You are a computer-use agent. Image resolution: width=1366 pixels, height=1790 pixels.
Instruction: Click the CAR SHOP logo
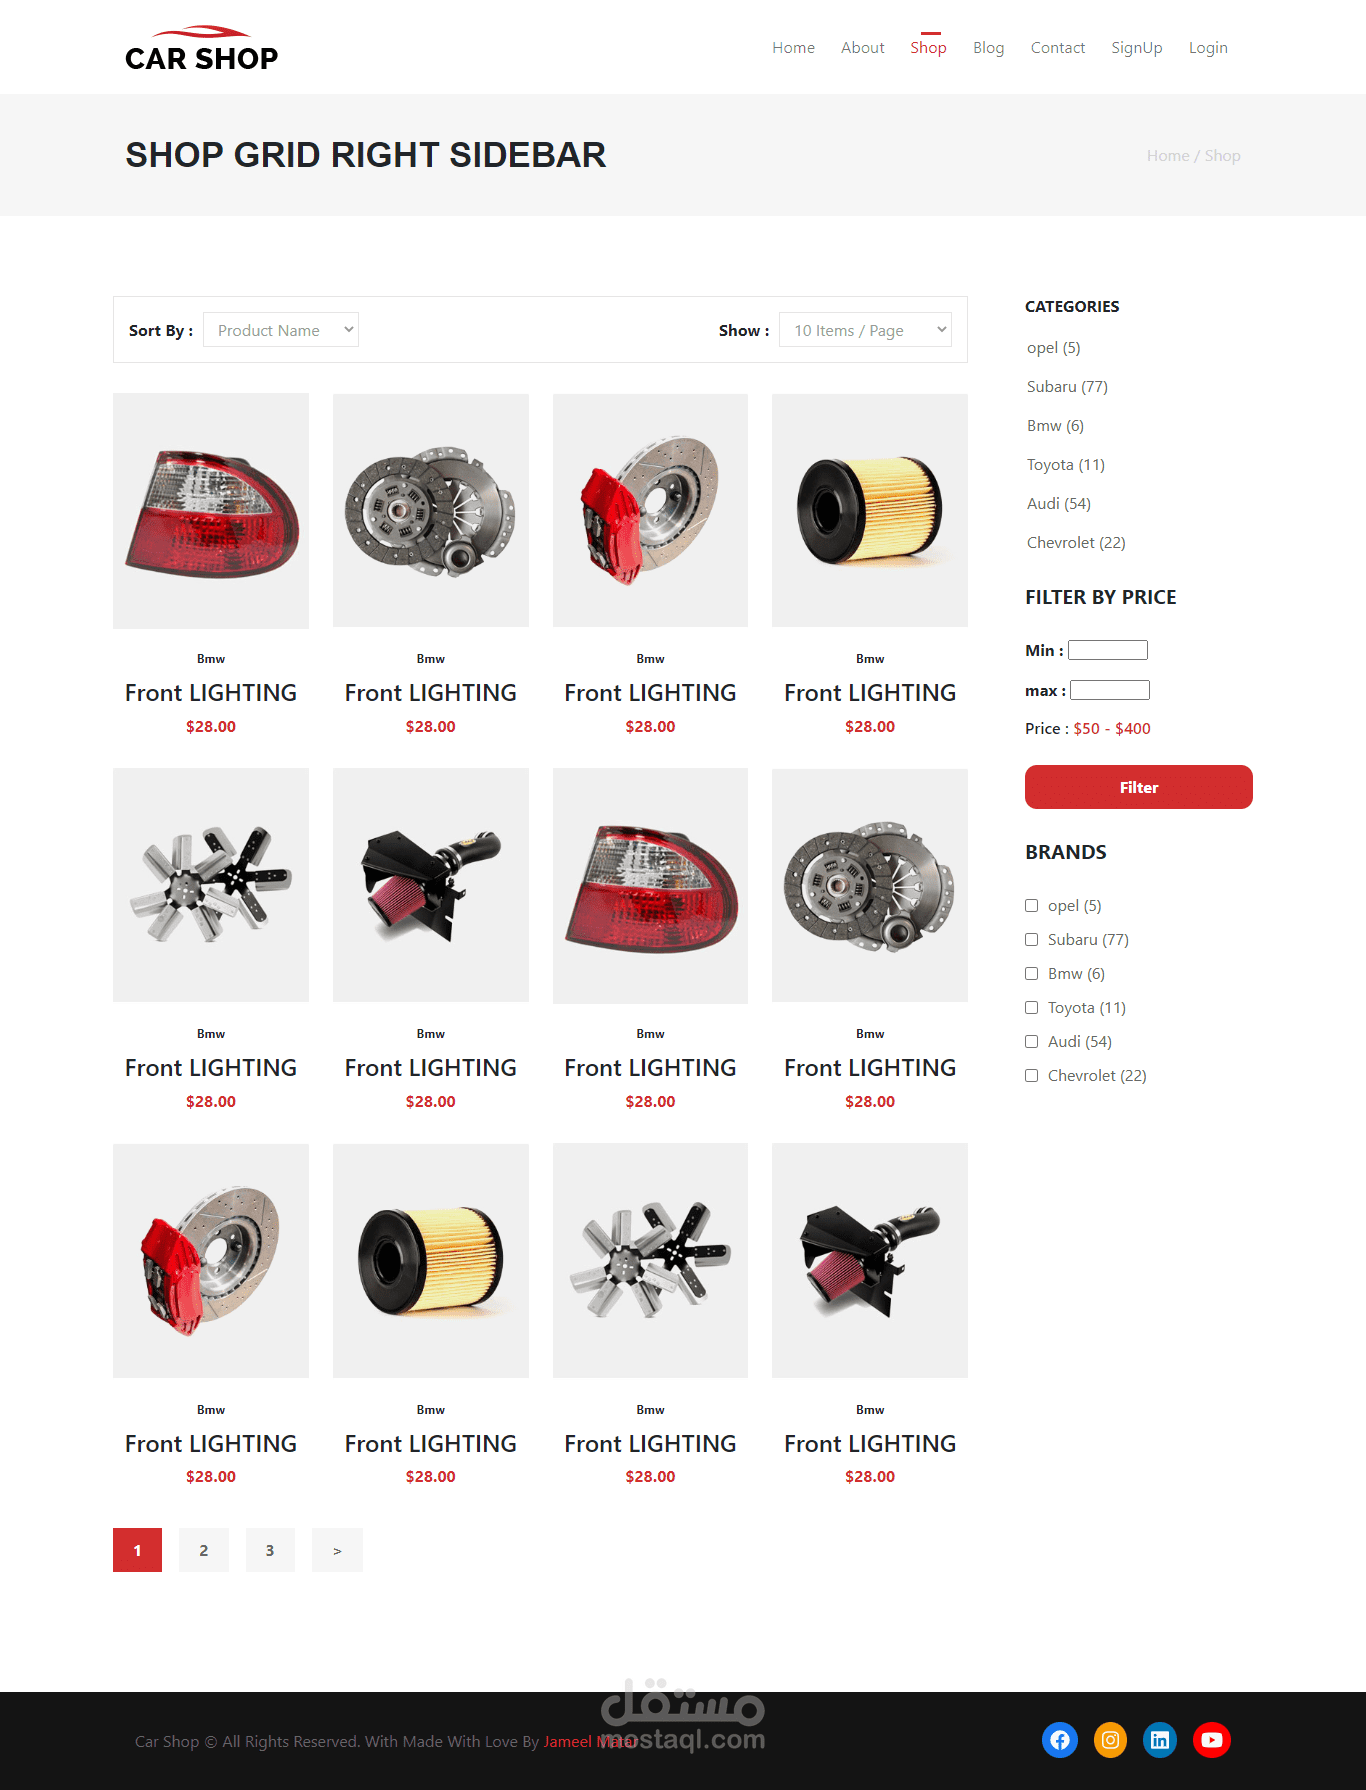(201, 49)
